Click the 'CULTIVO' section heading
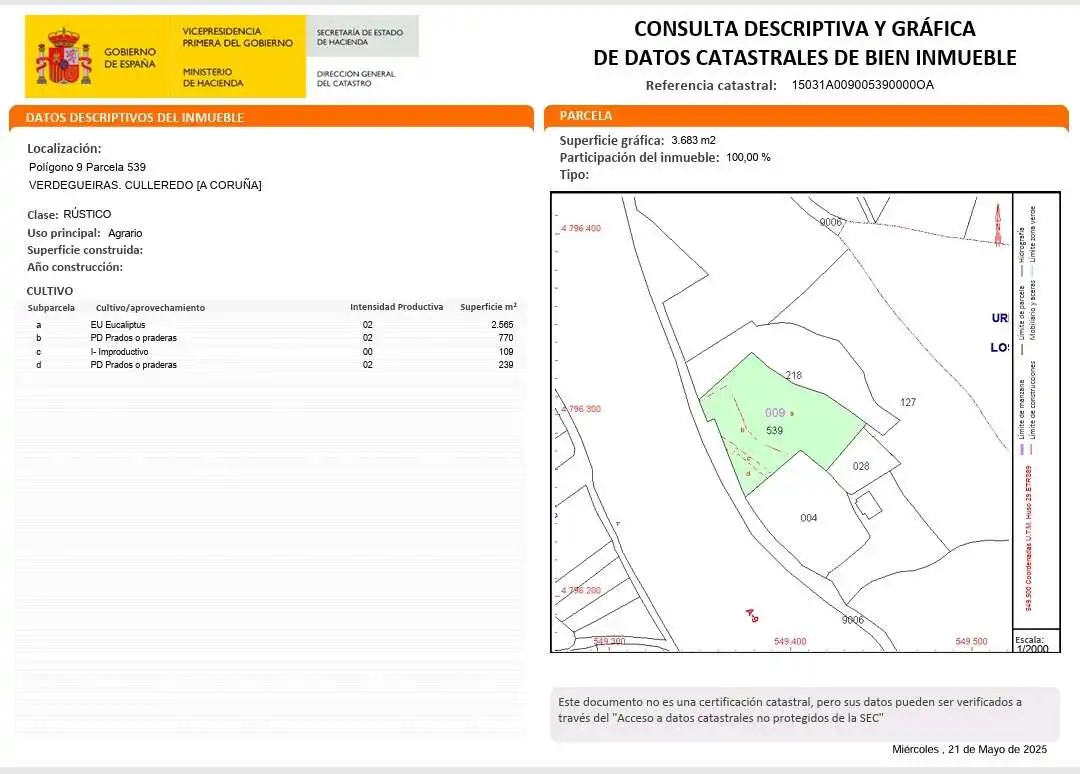Image resolution: width=1080 pixels, height=774 pixels. 50,291
